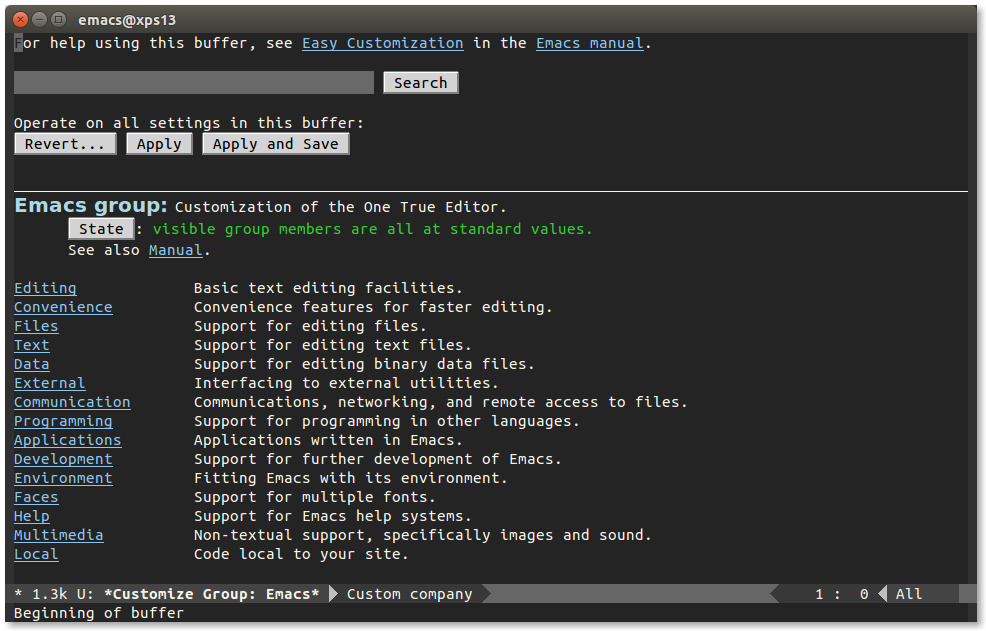The image size is (986, 631).
Task: Click the Custom company mode indicator
Action: (409, 594)
